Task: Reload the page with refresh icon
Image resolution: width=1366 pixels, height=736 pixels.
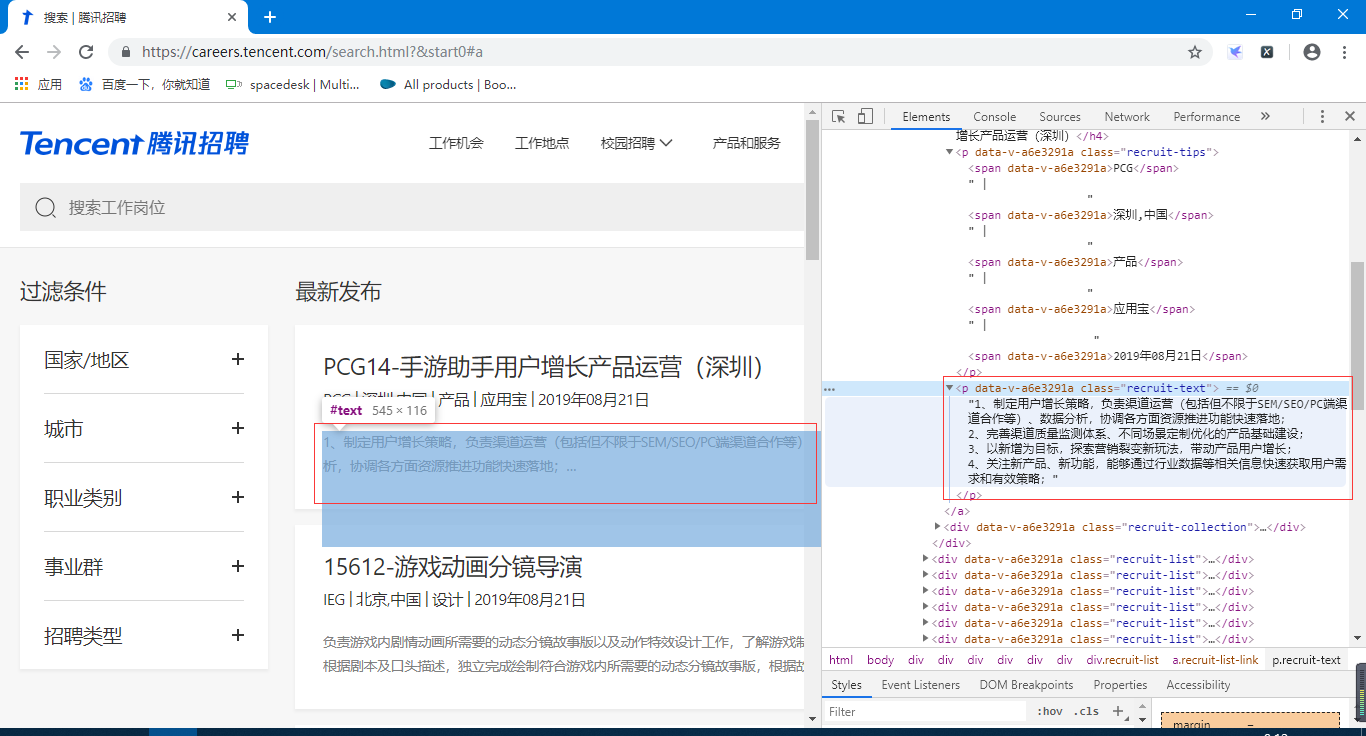Action: click(x=86, y=52)
